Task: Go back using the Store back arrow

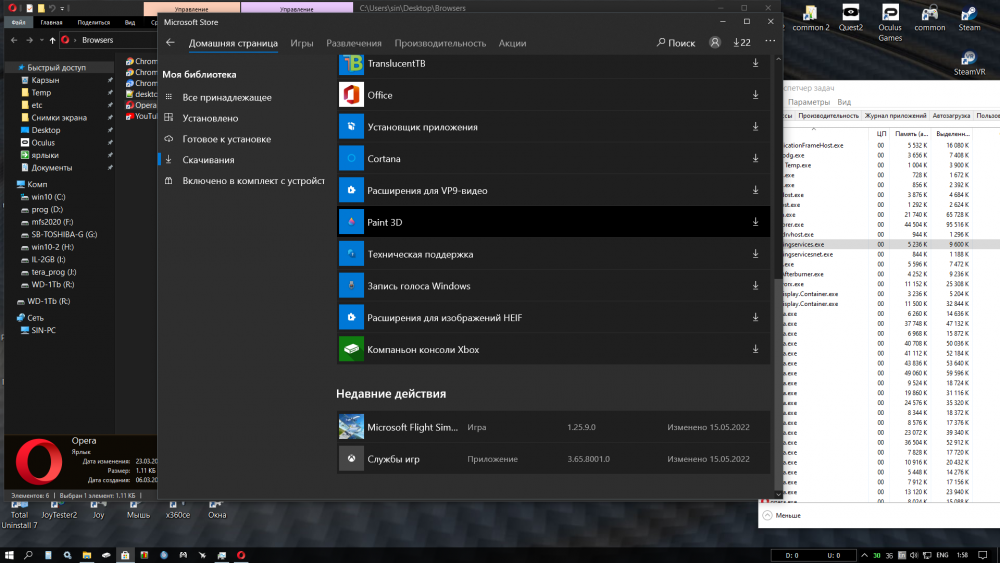Action: (x=170, y=43)
